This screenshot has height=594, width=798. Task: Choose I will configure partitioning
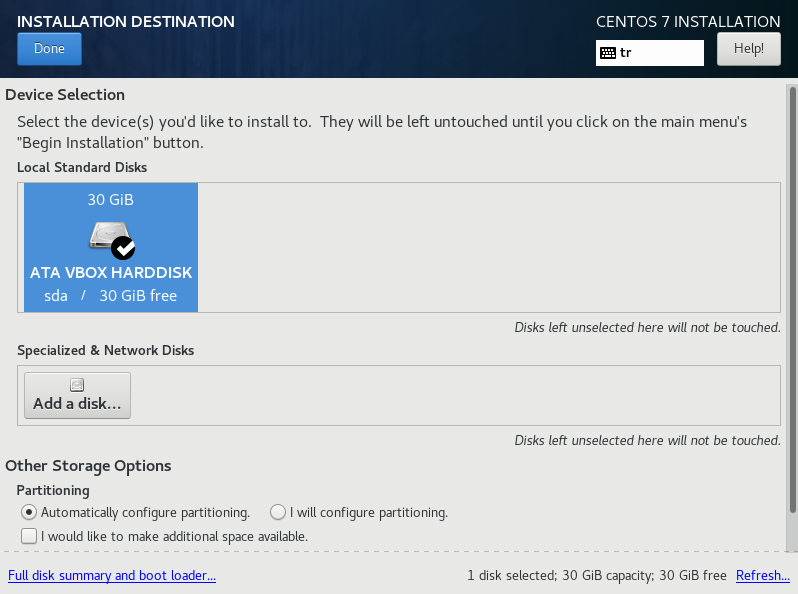pos(278,512)
